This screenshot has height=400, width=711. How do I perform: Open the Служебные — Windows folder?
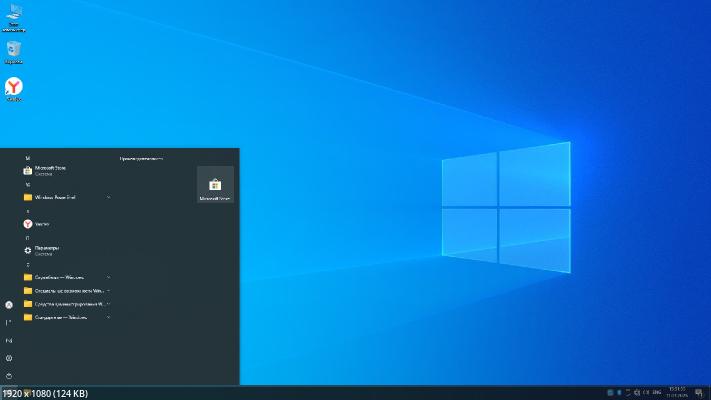[67, 277]
